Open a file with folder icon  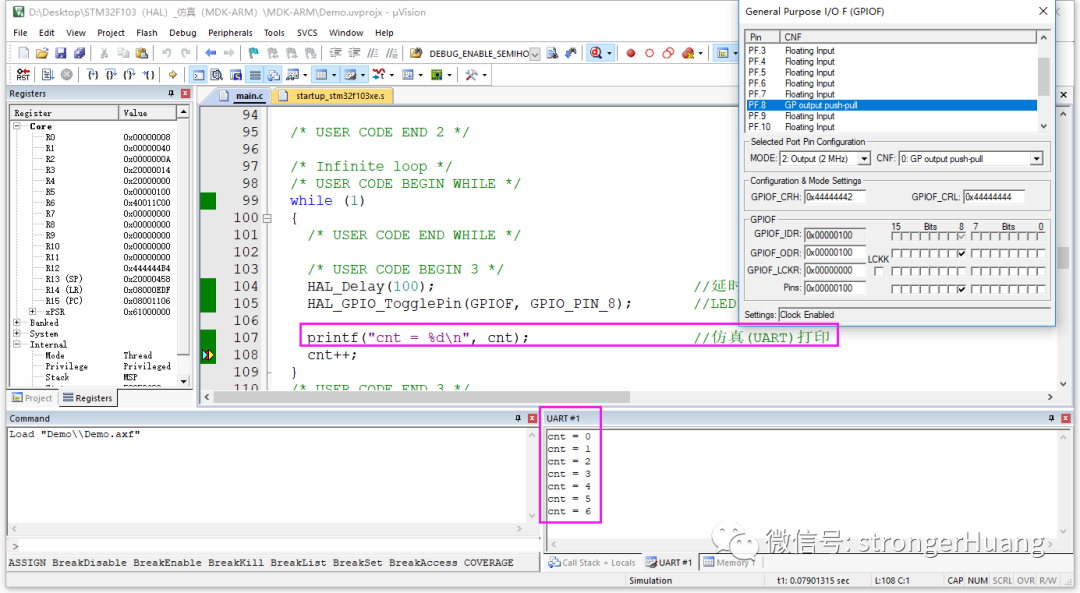42,53
